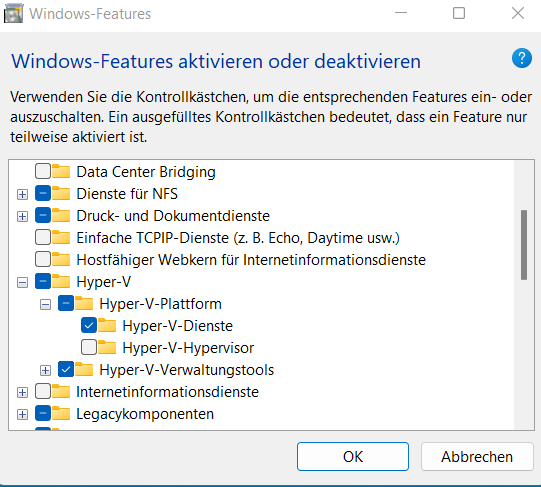Collapse the Hyper-V tree node
The height and width of the screenshot is (487, 541).
coord(22,283)
